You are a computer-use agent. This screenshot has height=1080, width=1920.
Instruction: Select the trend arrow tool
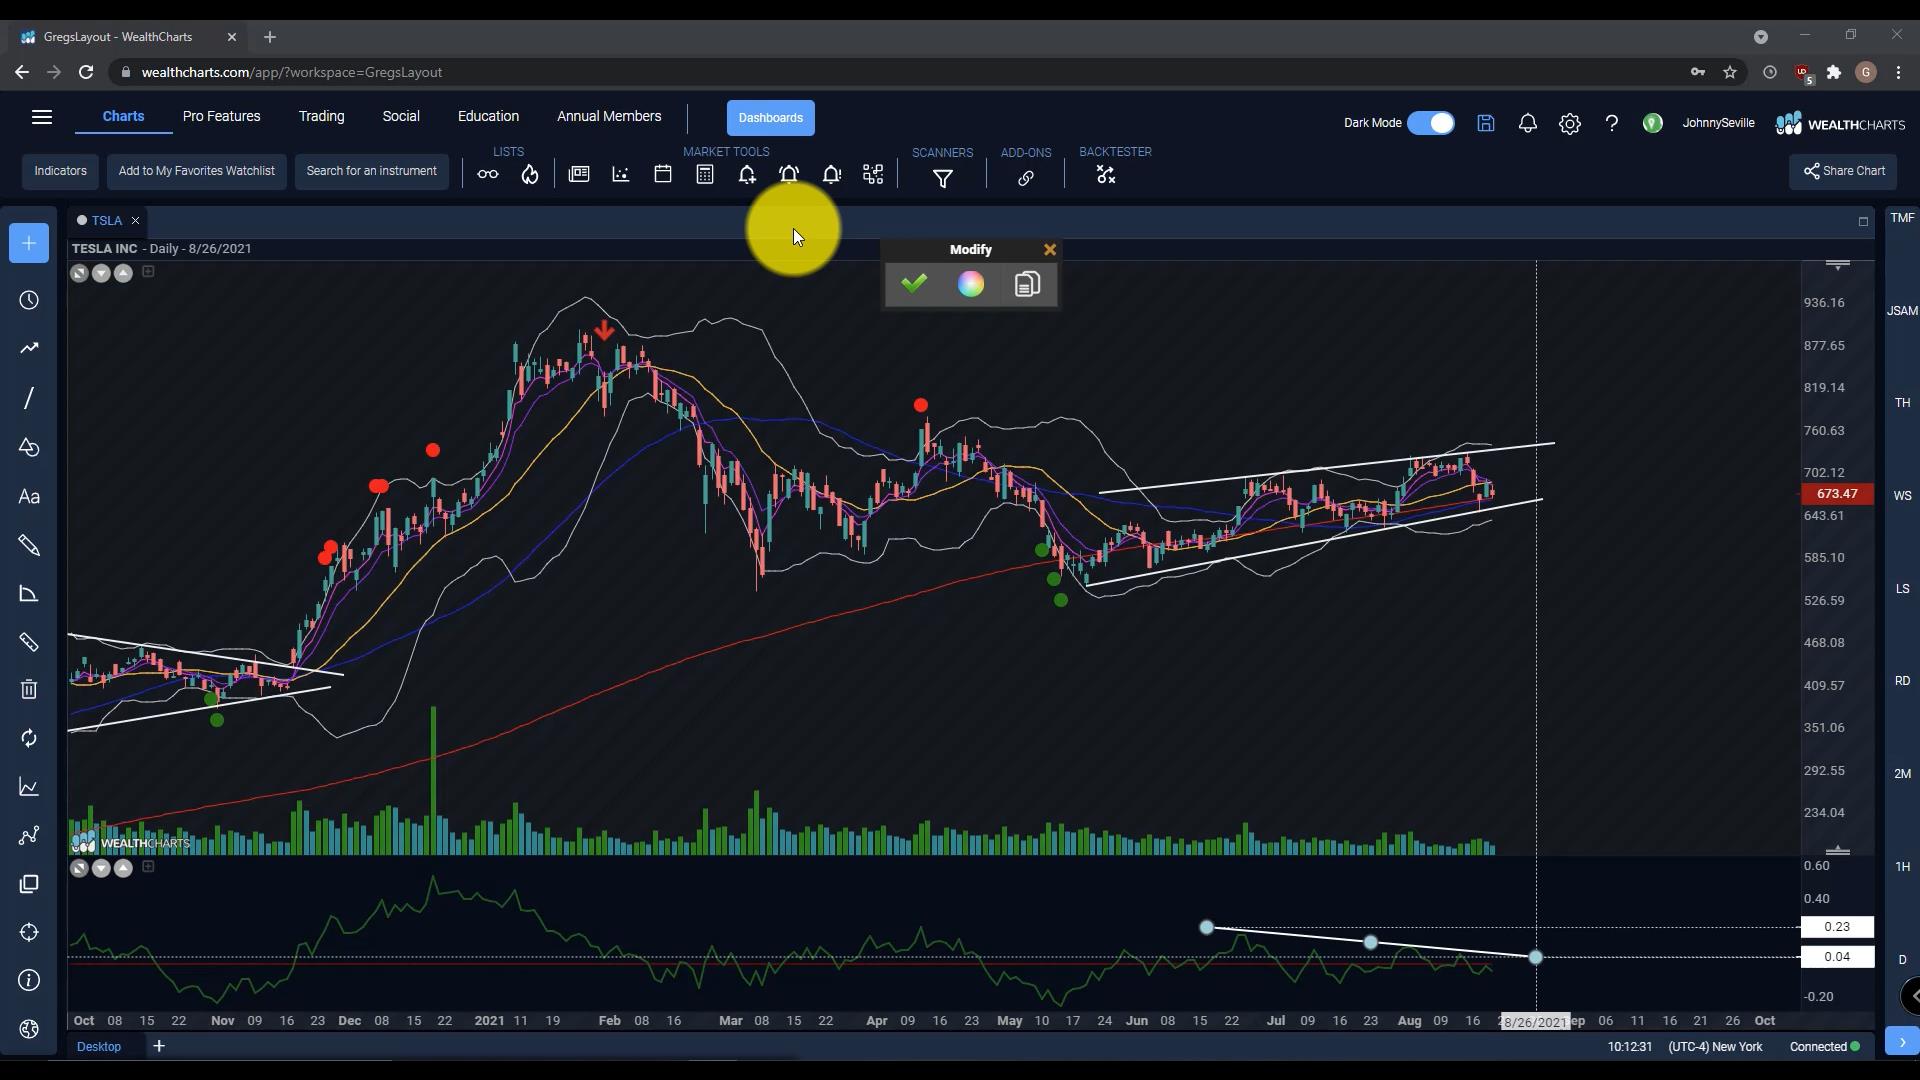tap(29, 348)
